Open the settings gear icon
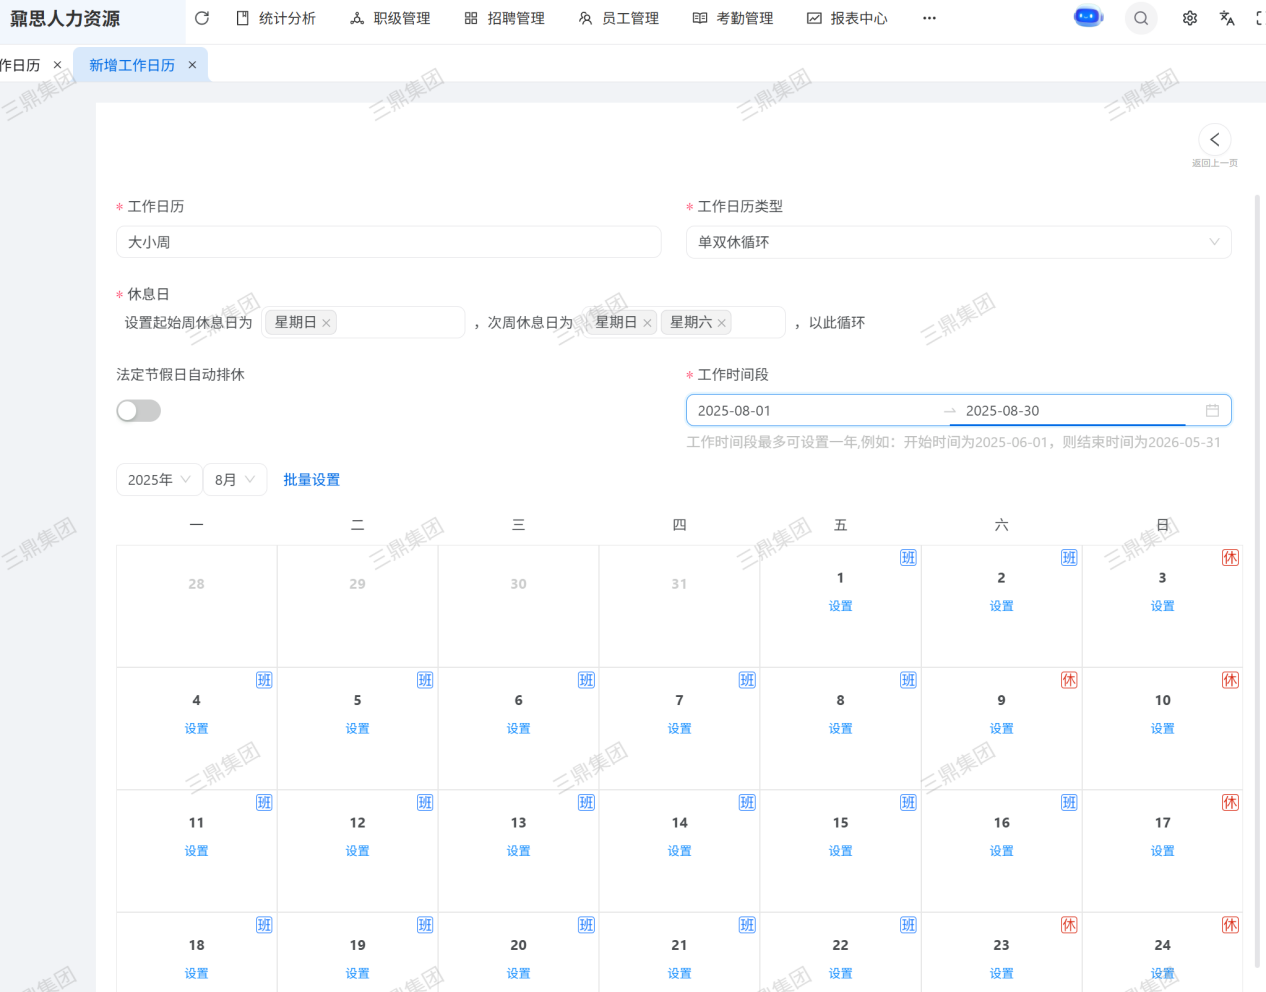This screenshot has width=1266, height=992. point(1190,18)
